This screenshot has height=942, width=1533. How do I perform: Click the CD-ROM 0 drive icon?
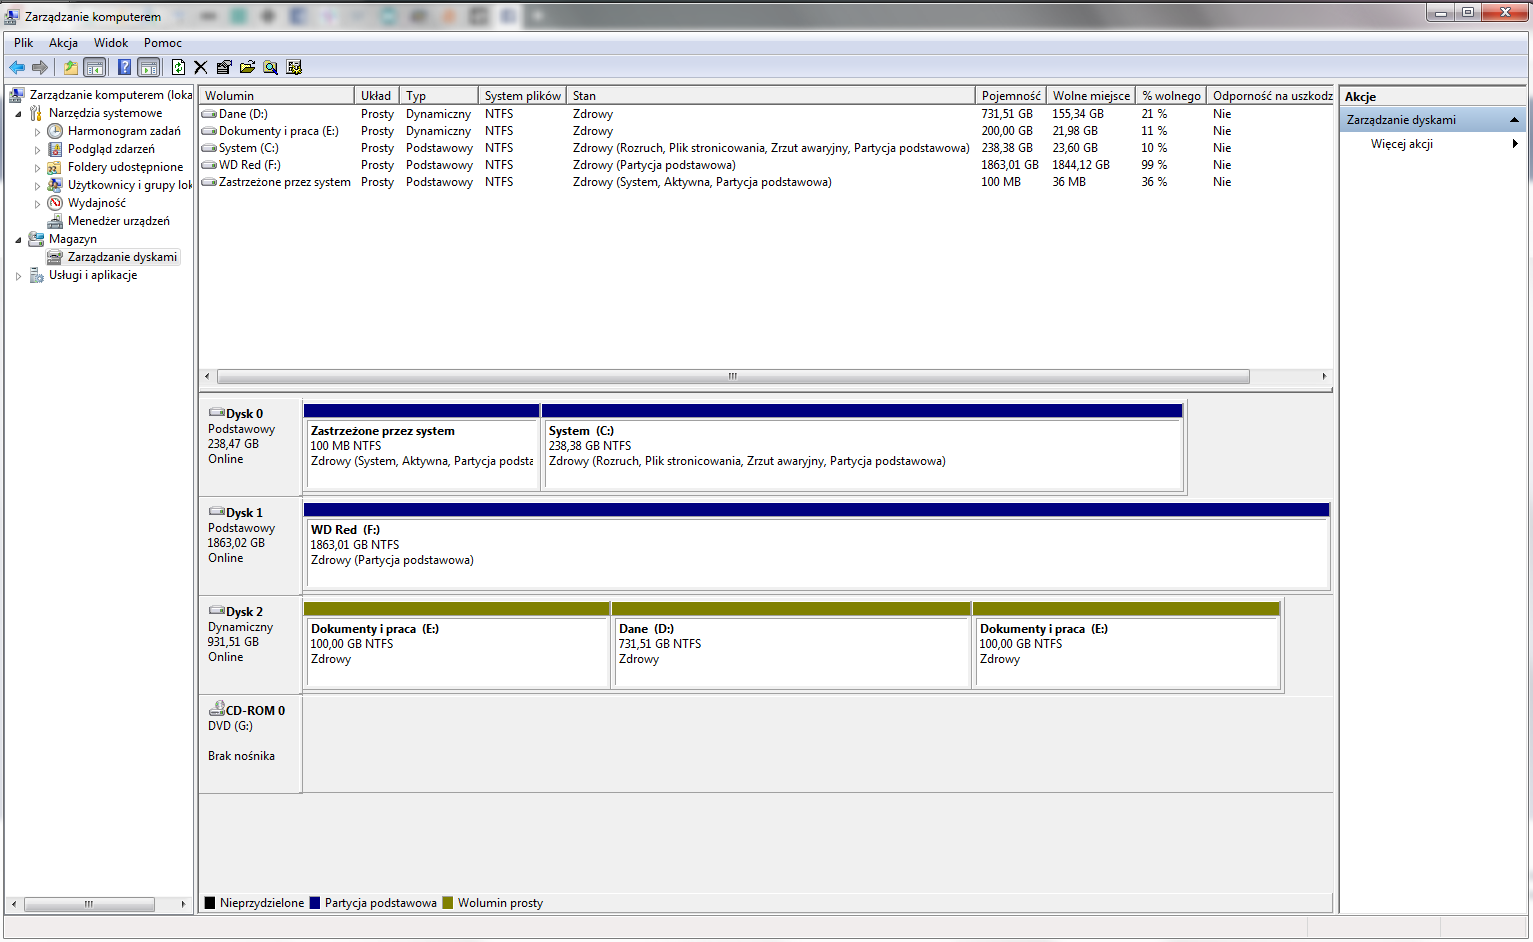click(216, 710)
